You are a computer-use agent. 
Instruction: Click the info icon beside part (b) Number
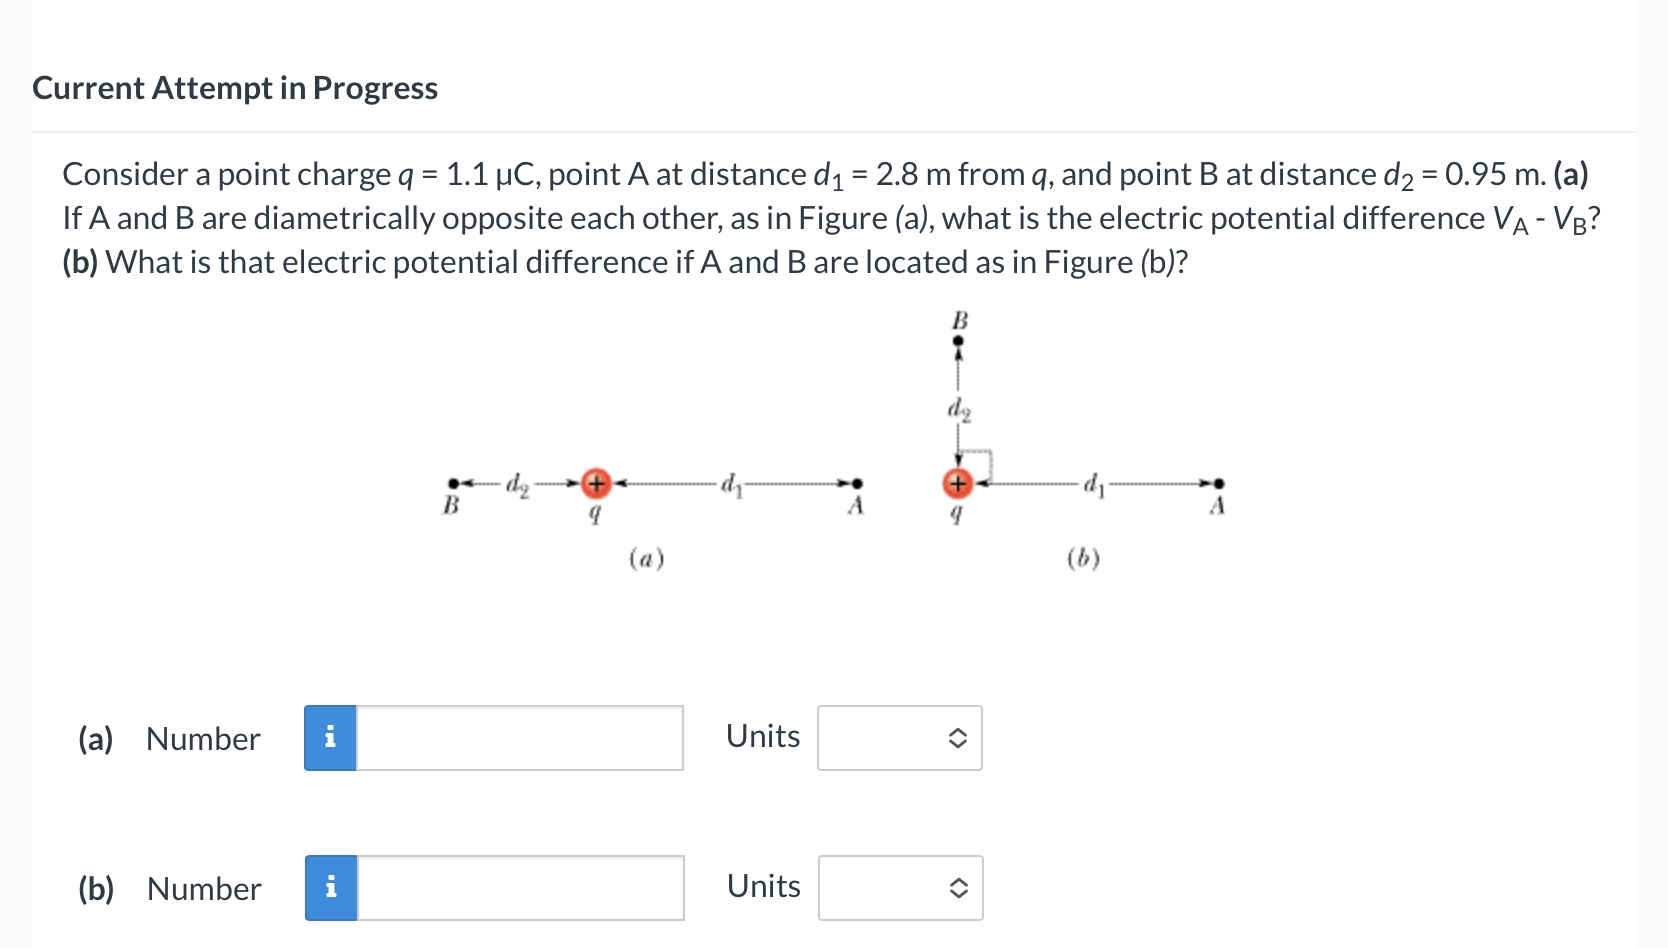330,887
